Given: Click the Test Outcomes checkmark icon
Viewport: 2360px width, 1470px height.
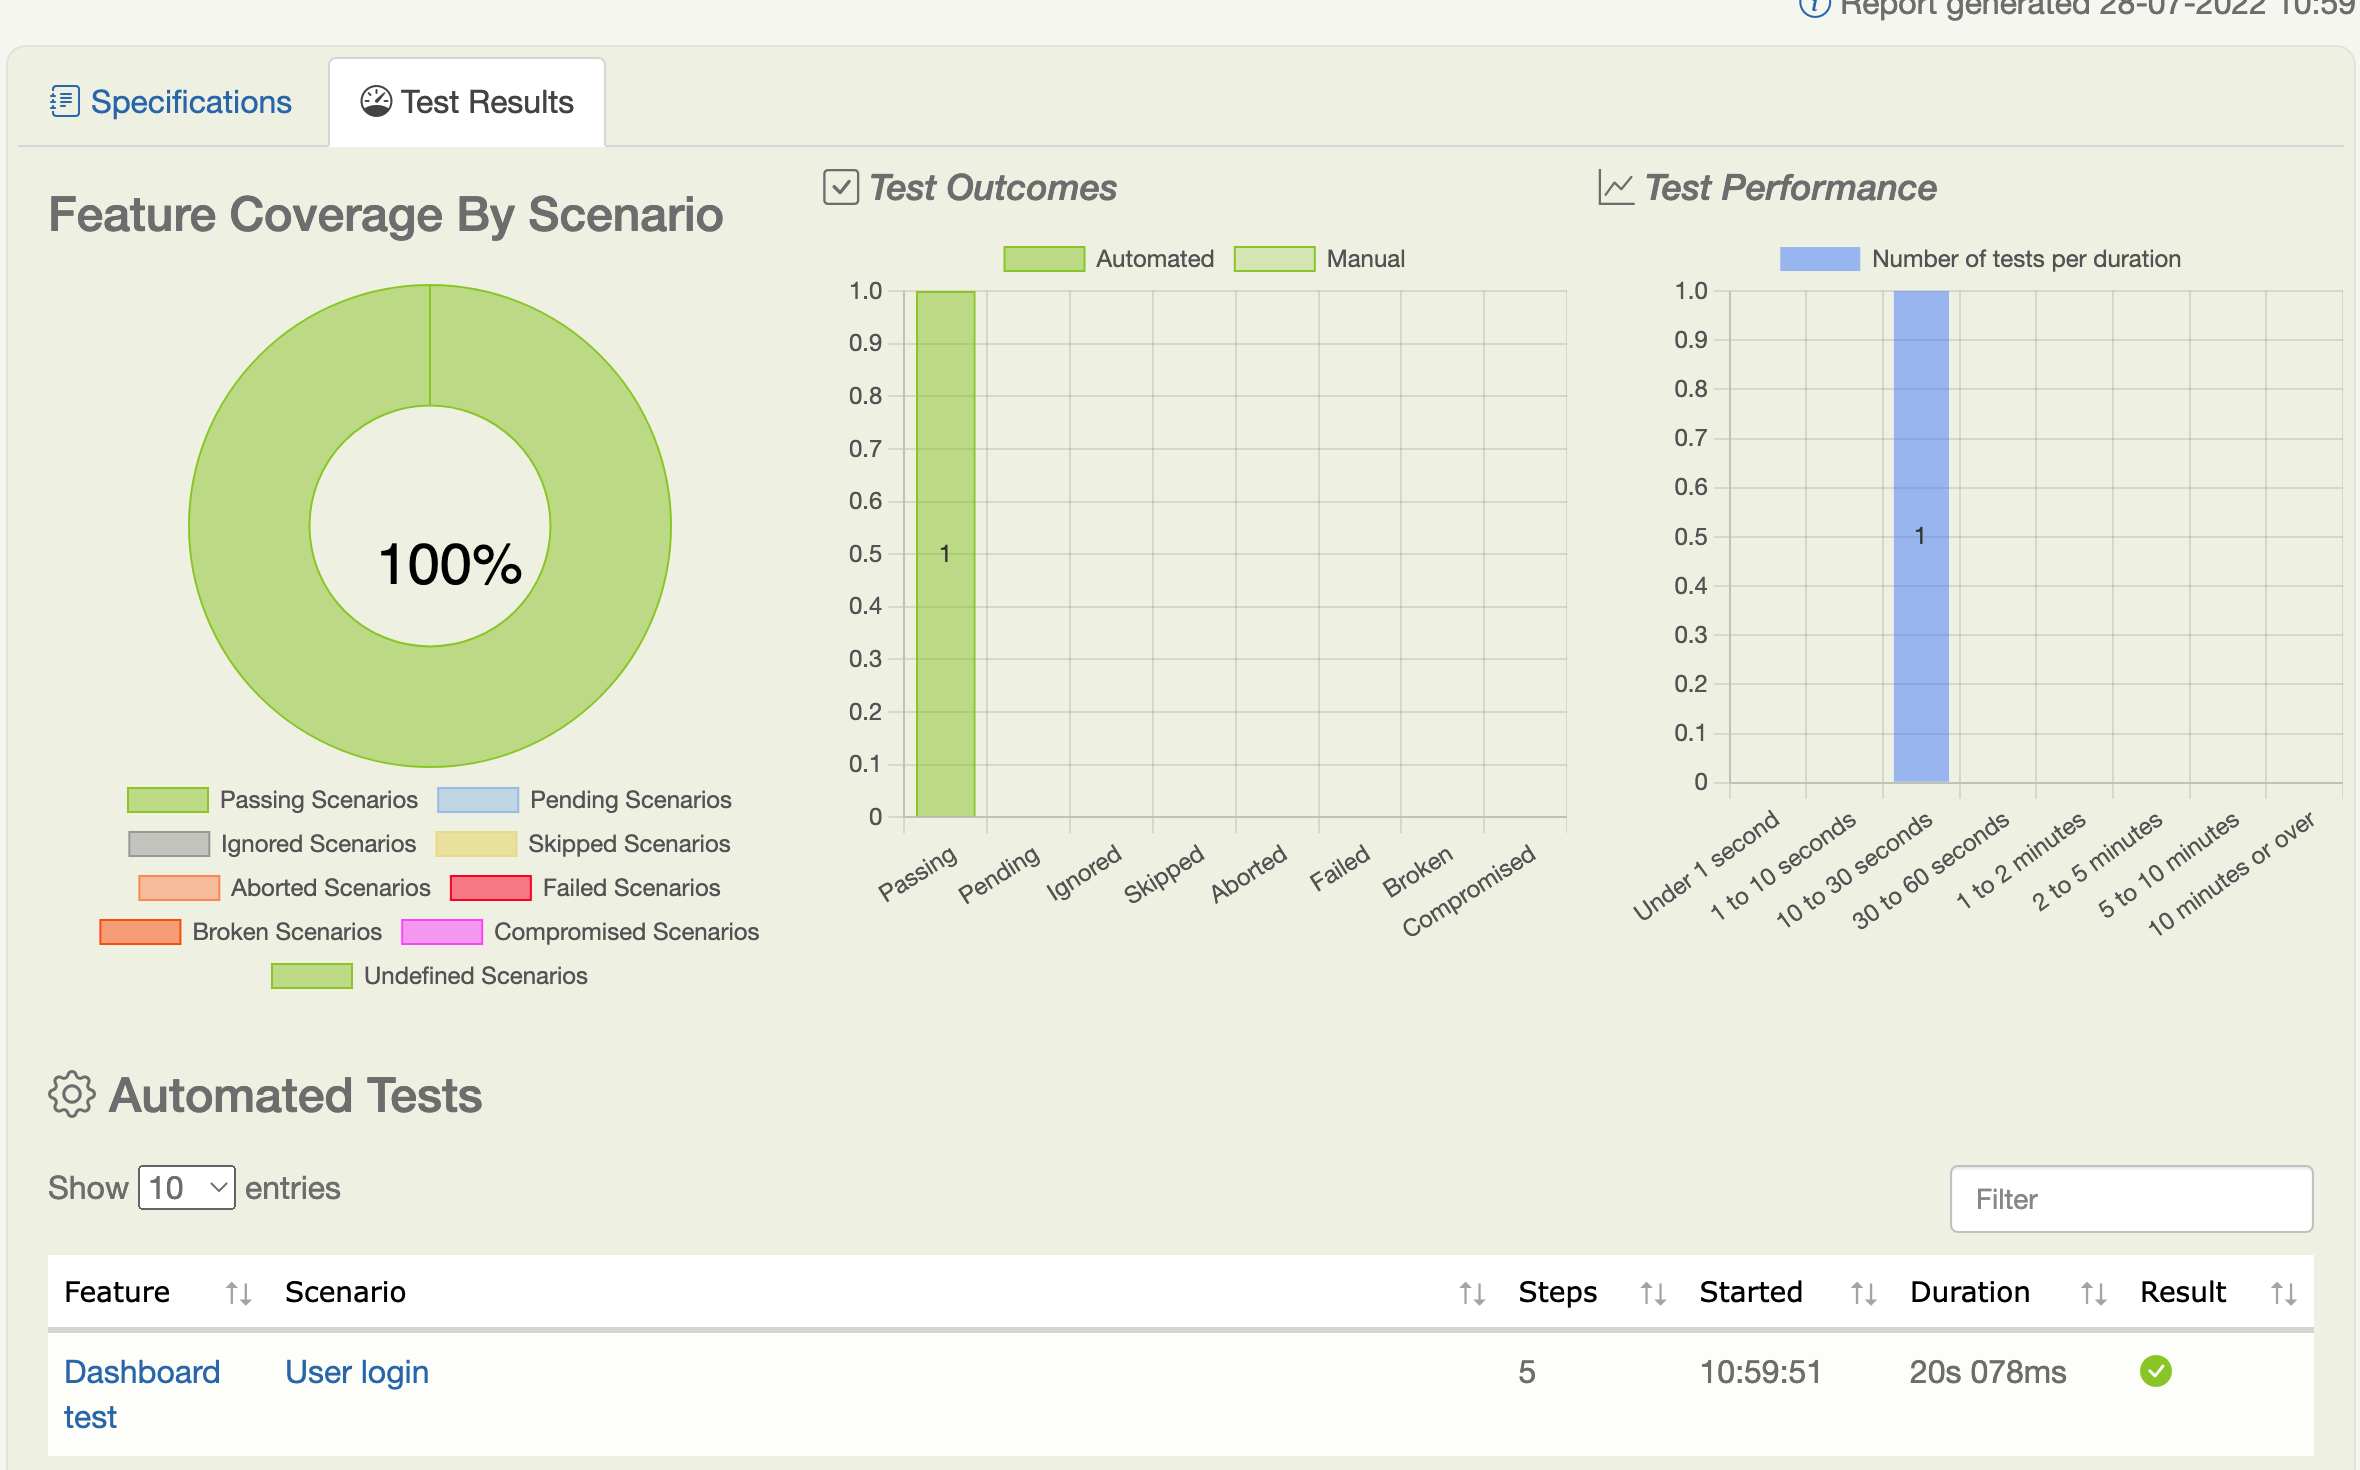Looking at the screenshot, I should click(840, 187).
